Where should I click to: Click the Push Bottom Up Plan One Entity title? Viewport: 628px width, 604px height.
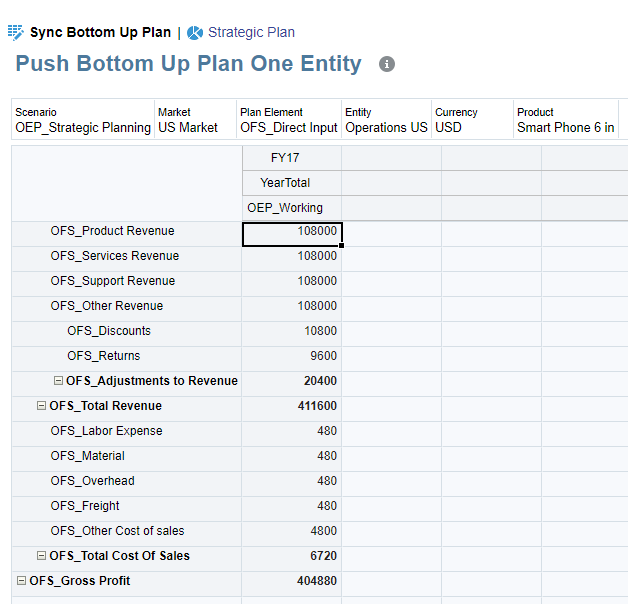[189, 64]
